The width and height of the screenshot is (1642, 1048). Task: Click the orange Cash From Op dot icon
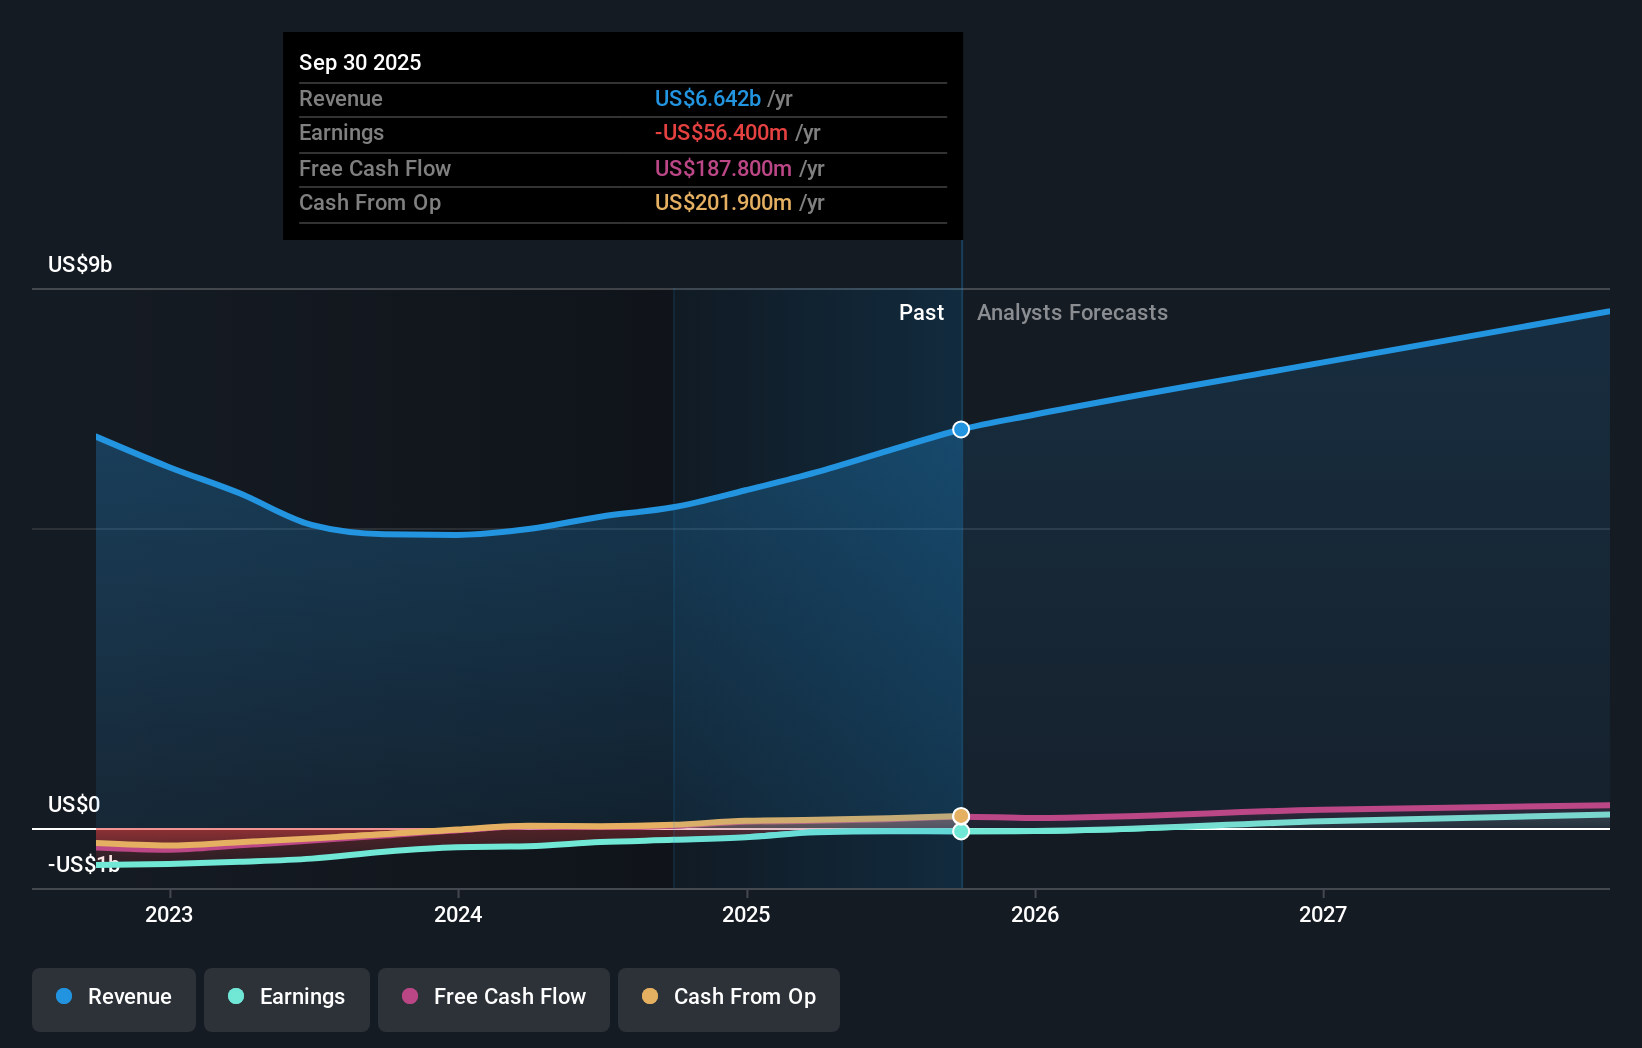tap(650, 997)
